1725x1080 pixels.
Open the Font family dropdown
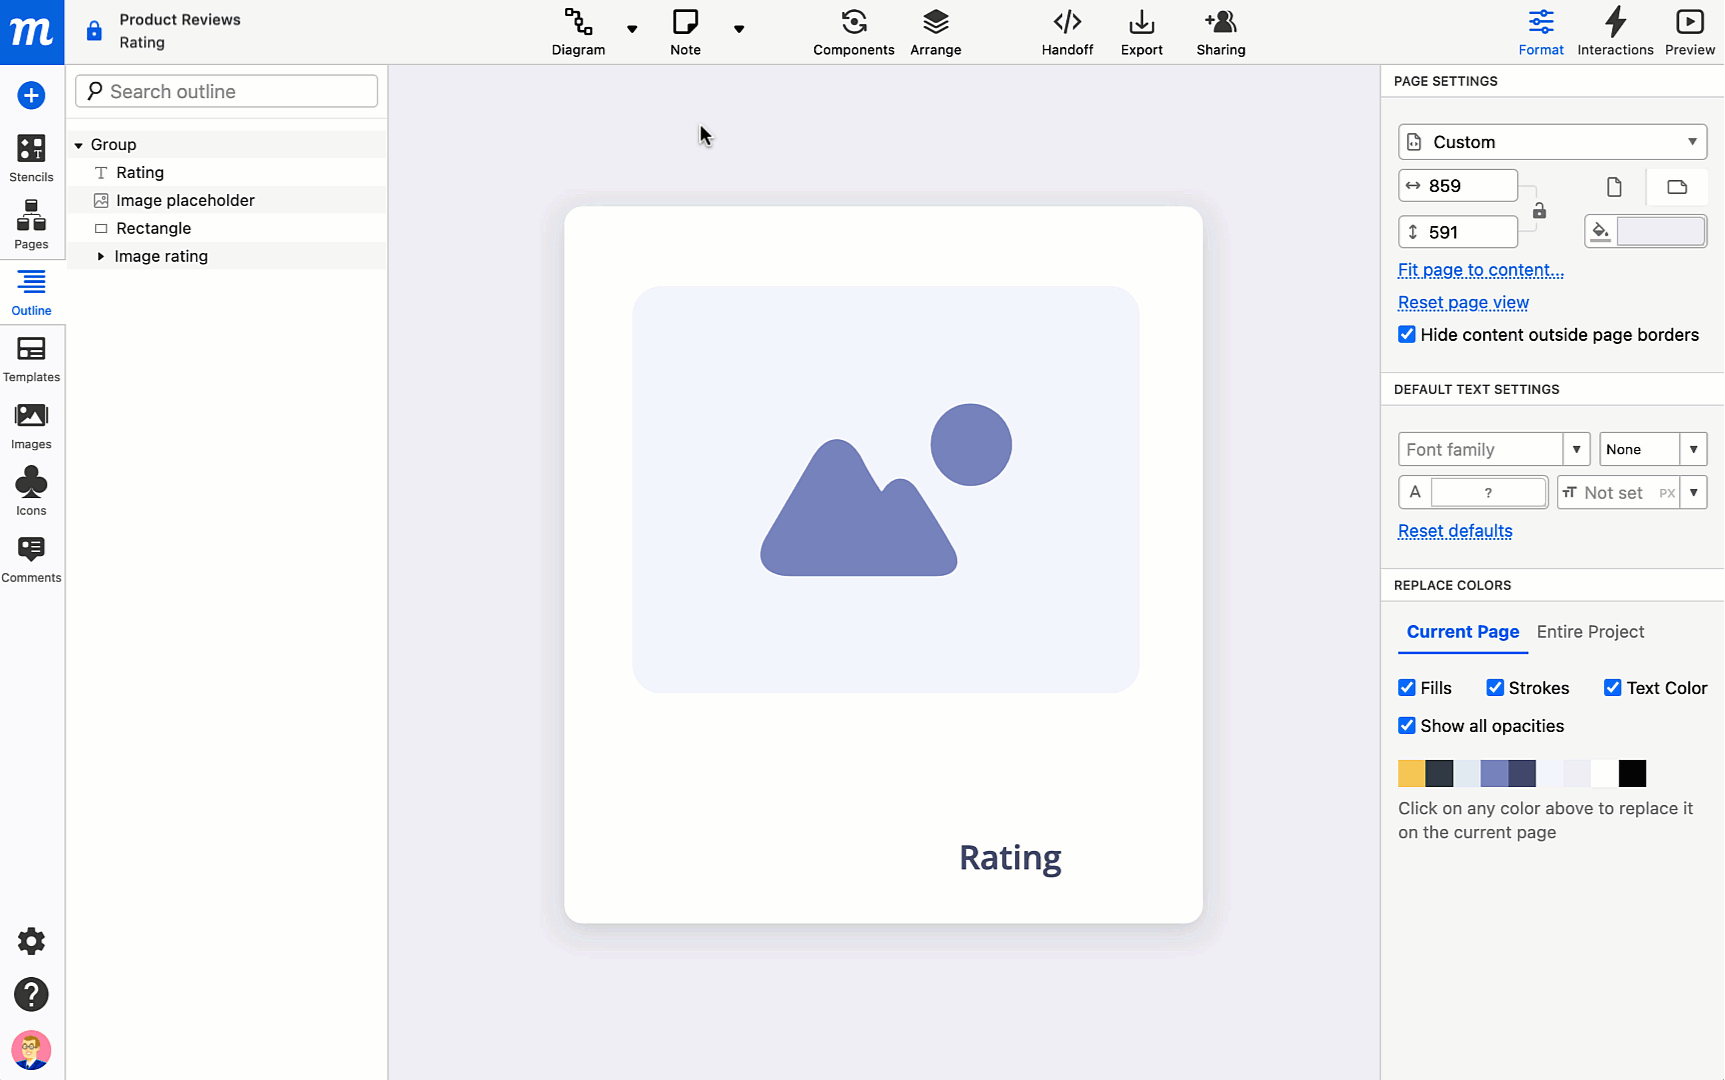coord(1576,450)
